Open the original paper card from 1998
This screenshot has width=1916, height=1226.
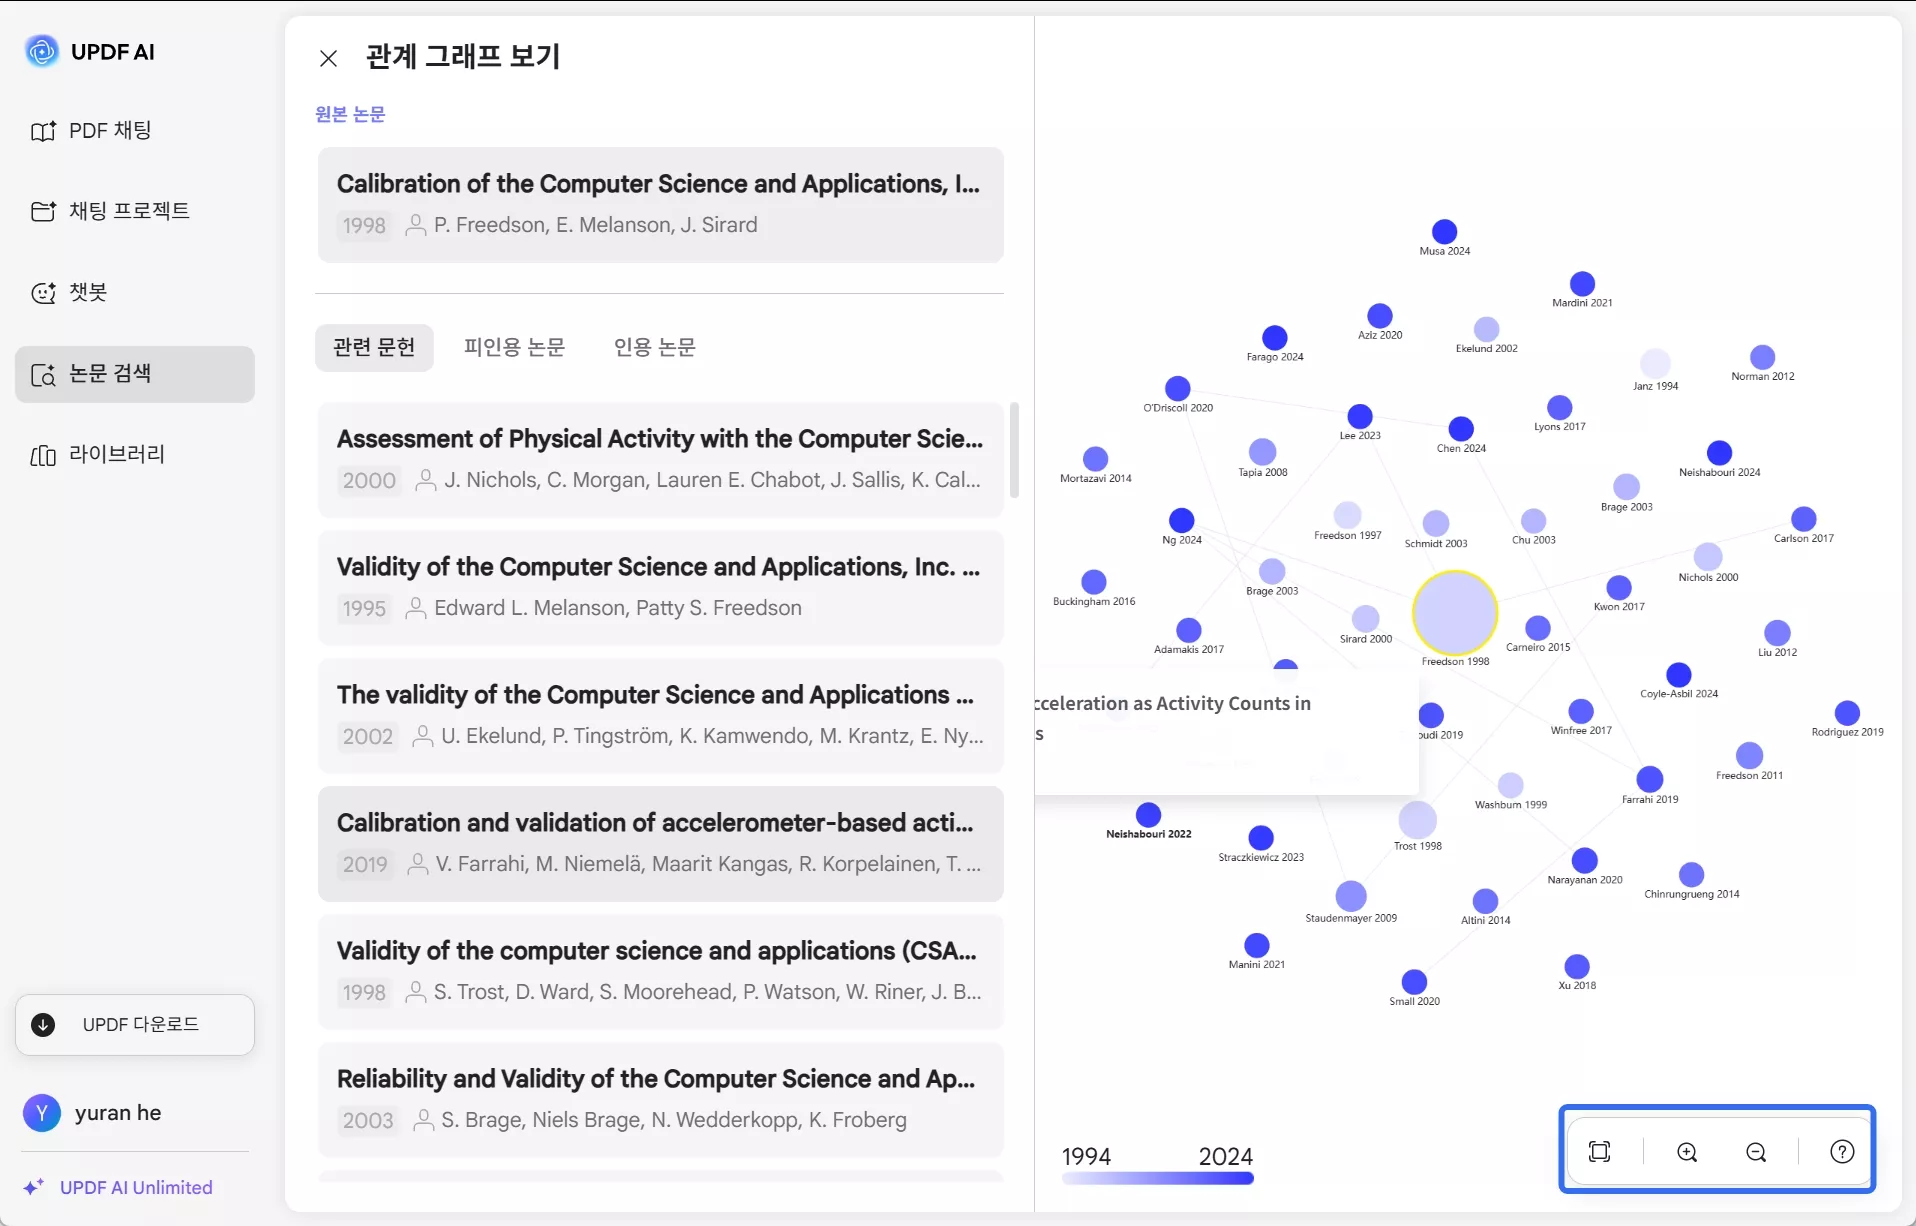coord(660,205)
